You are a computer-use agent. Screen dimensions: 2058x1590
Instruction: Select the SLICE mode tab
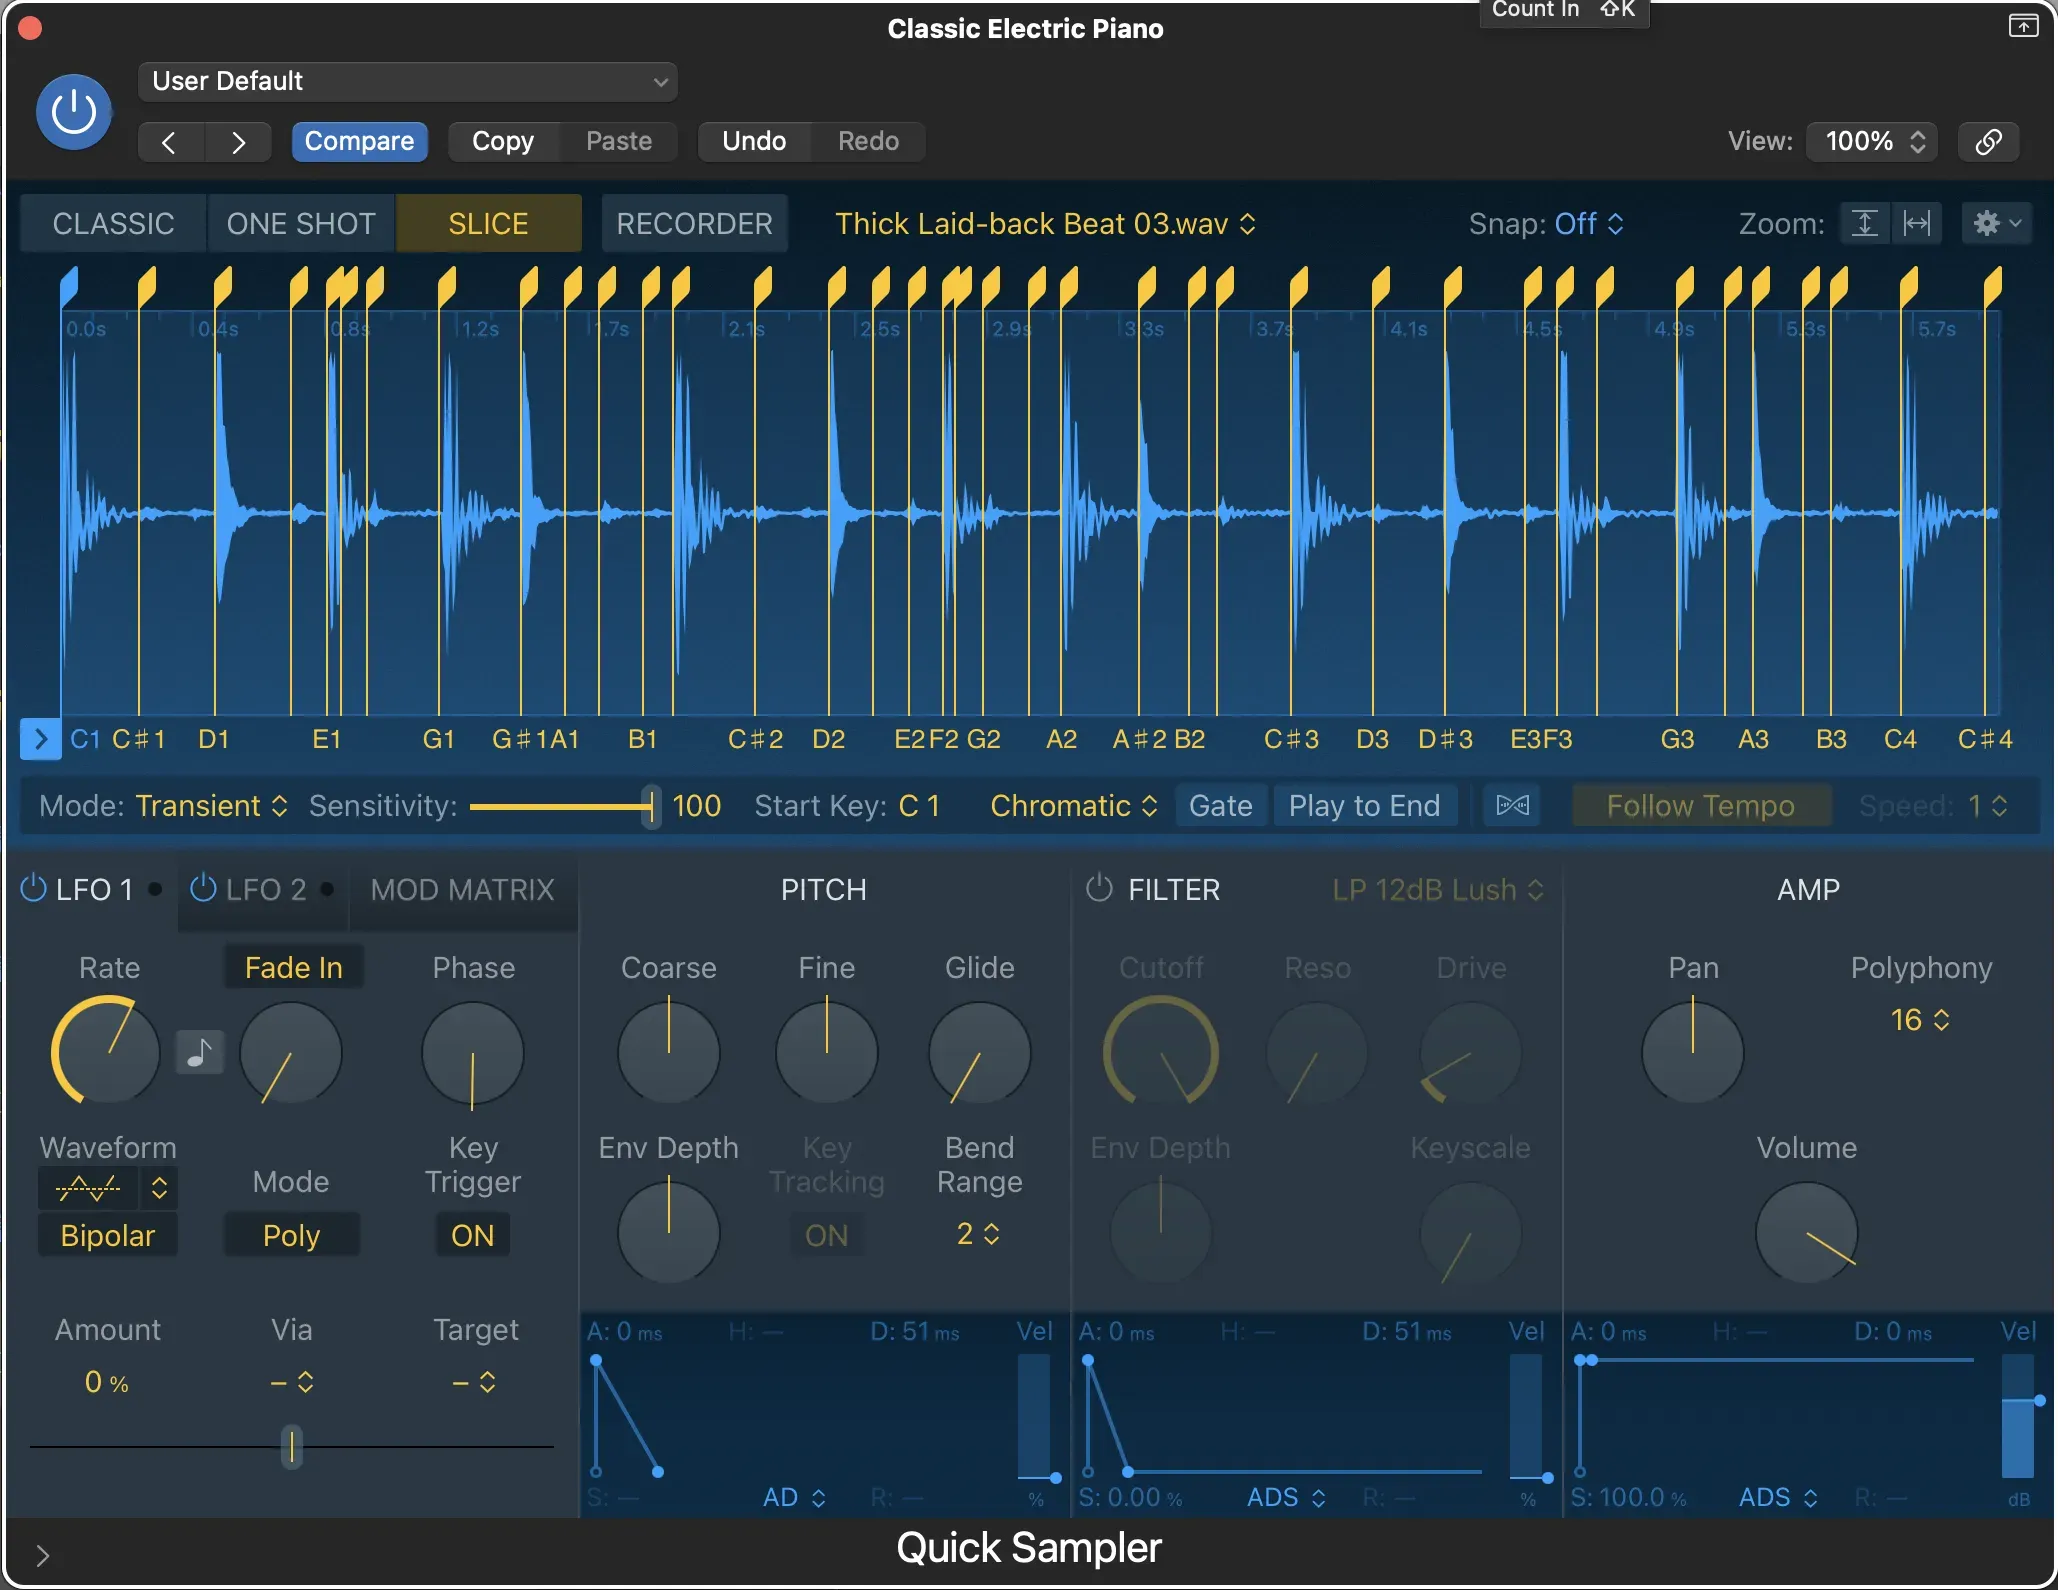(488, 223)
